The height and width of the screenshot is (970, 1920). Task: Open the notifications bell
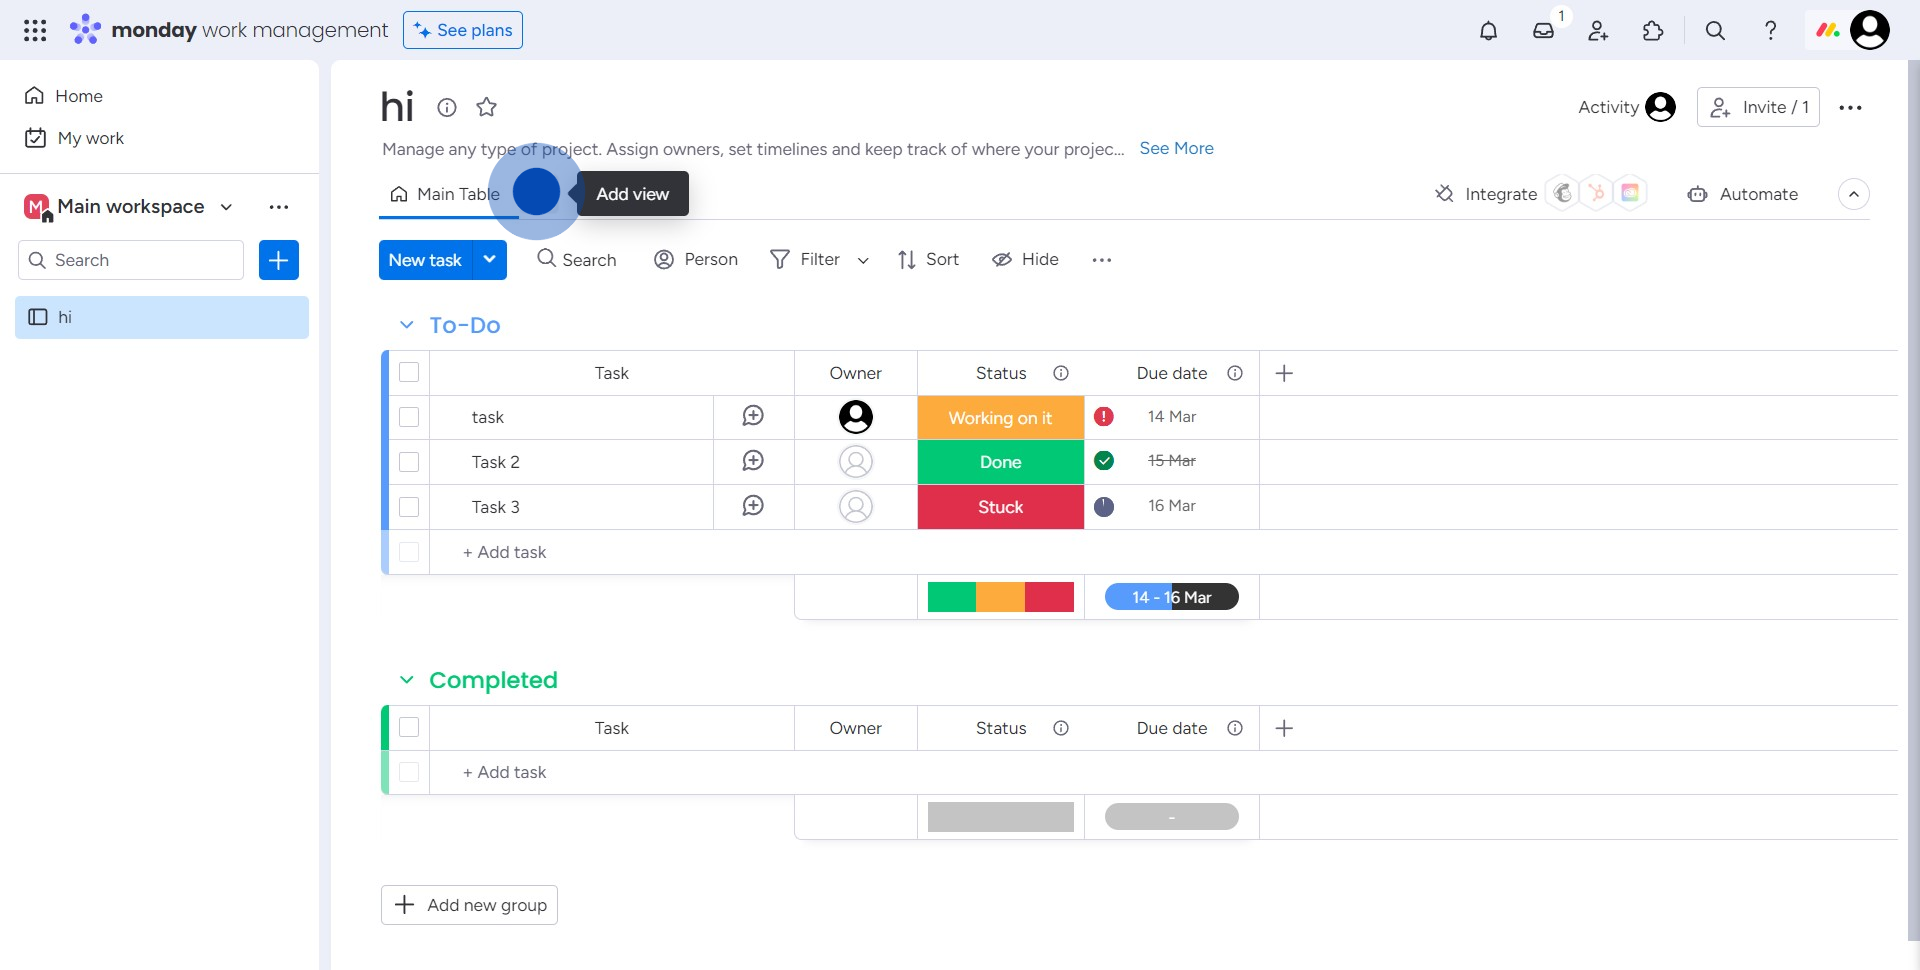(1488, 31)
